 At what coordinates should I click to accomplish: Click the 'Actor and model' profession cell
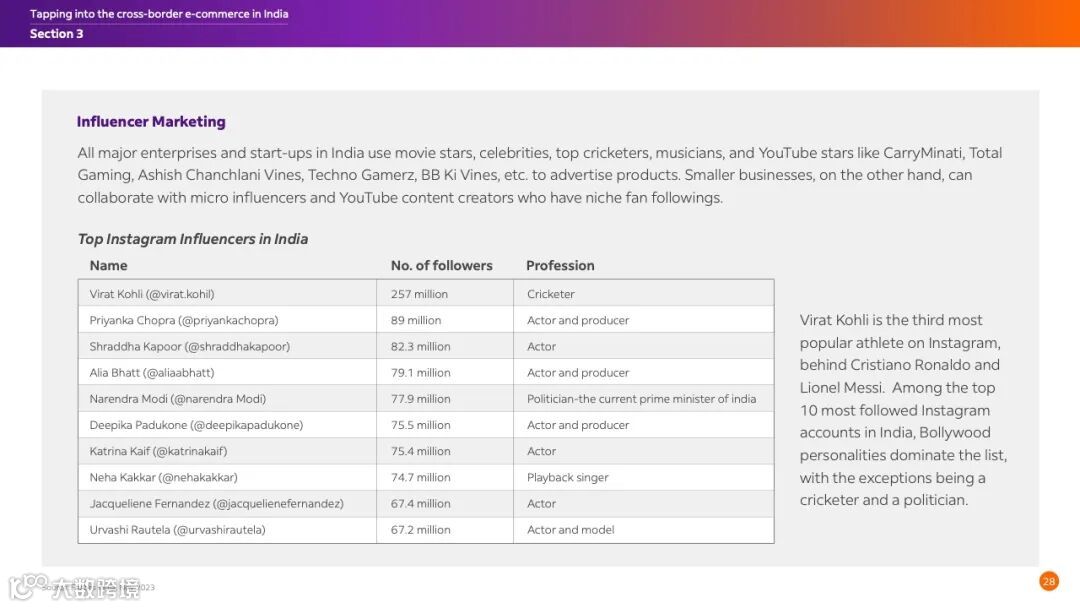tap(570, 530)
